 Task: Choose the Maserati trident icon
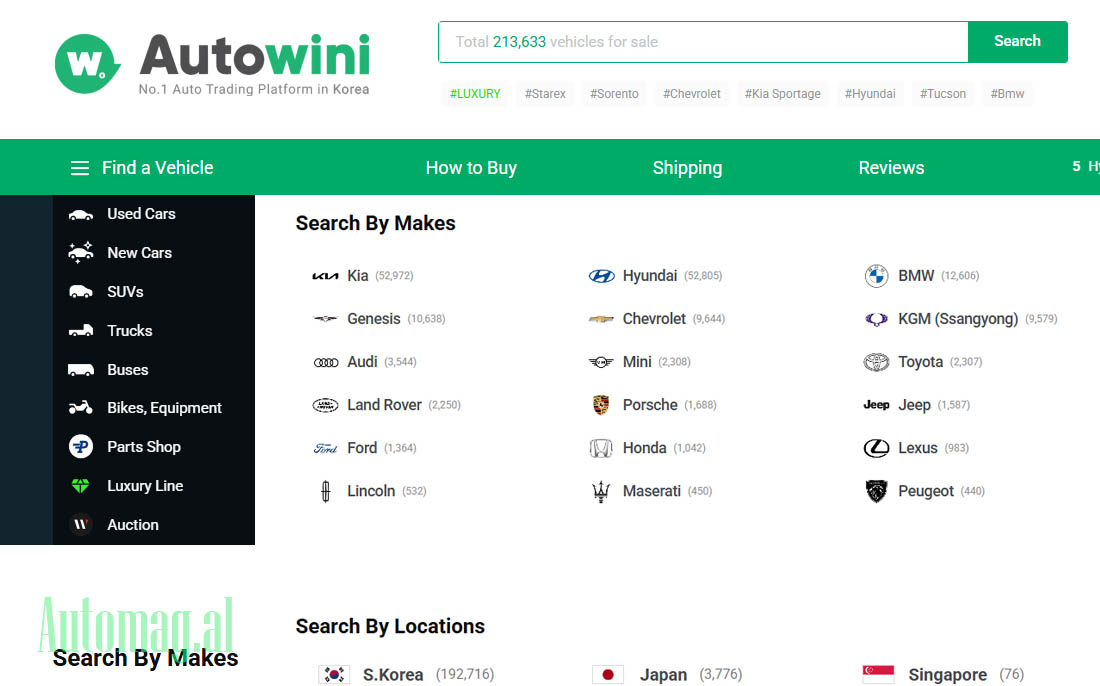pyautogui.click(x=601, y=492)
